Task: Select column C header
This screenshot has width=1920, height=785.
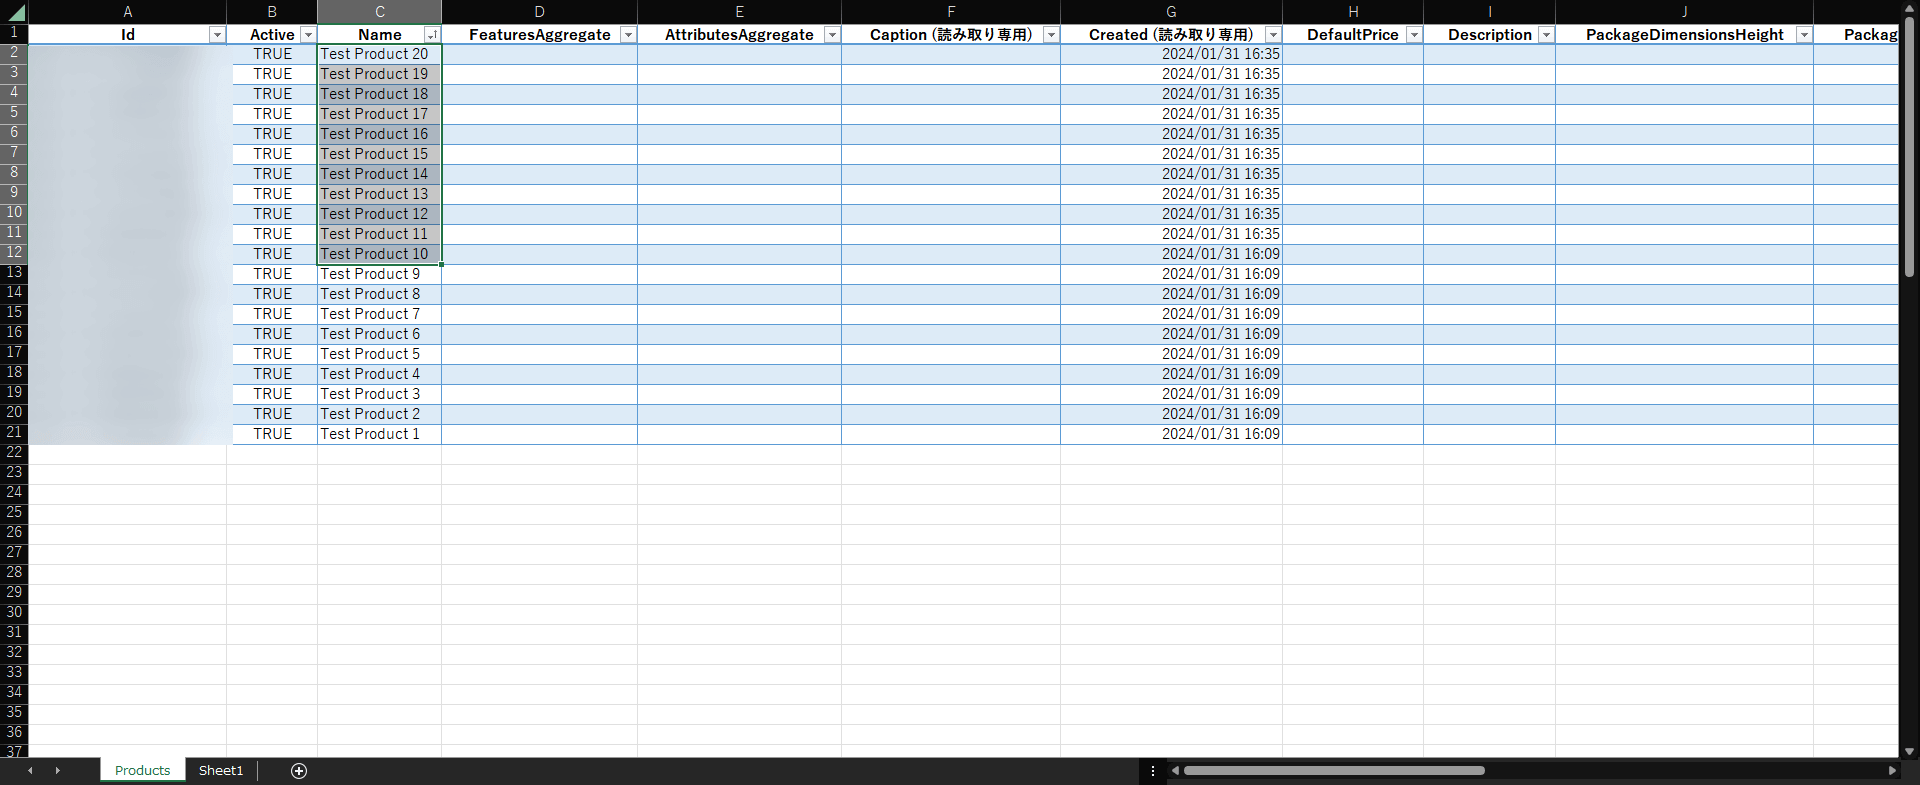Action: (380, 12)
